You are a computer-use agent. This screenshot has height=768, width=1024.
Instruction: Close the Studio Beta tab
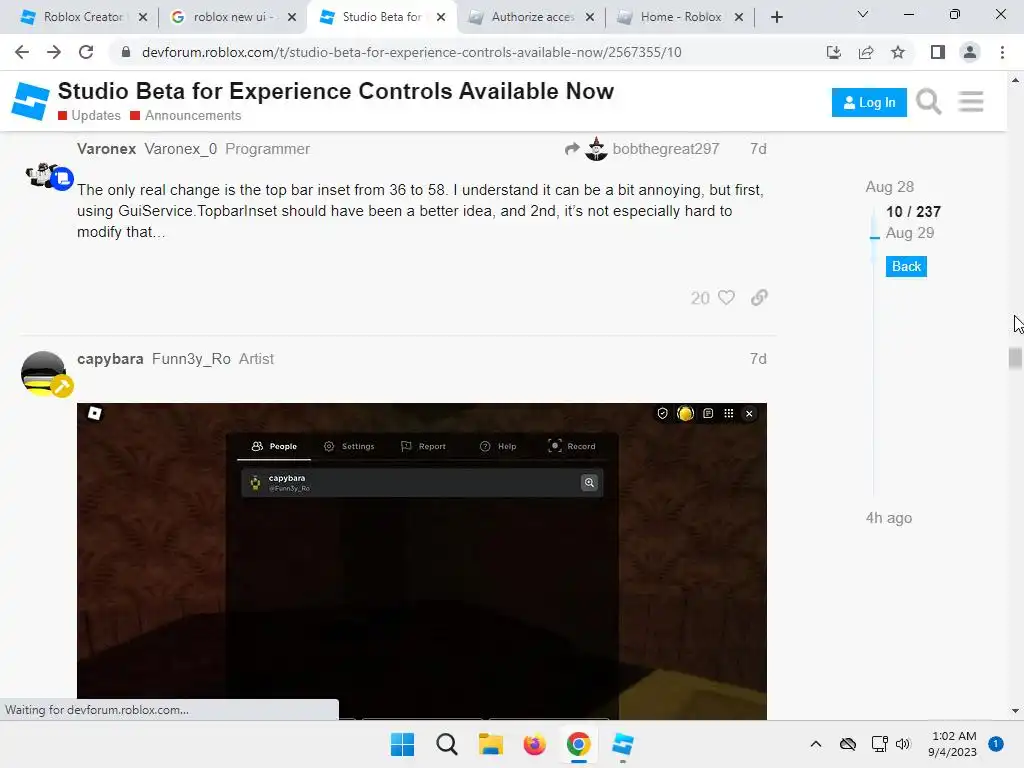[x=441, y=17]
